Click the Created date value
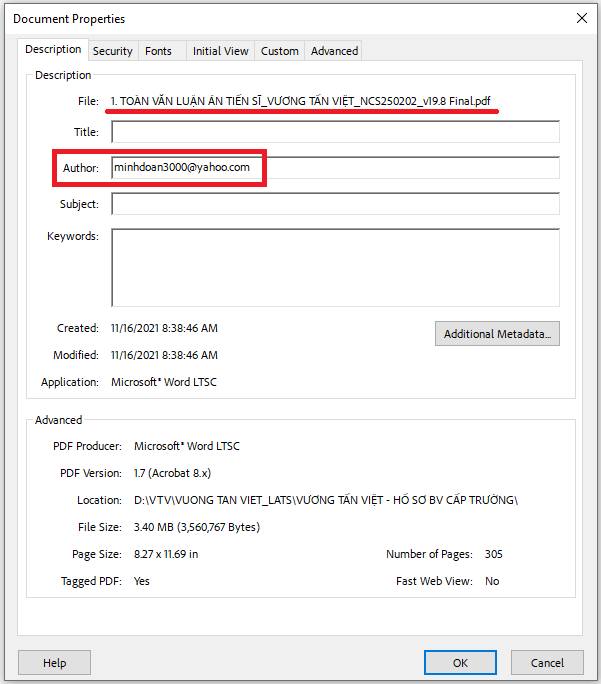Screen dimensions: 601x684 [x=164, y=328]
